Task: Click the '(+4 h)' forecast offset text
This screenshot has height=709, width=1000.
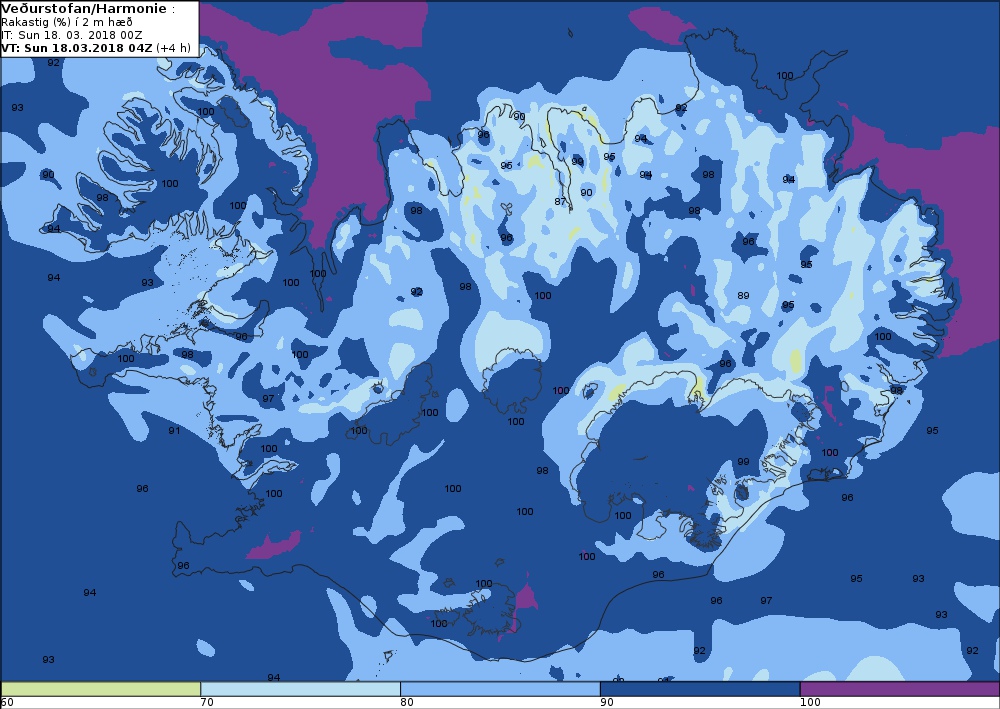Action: (x=173, y=48)
